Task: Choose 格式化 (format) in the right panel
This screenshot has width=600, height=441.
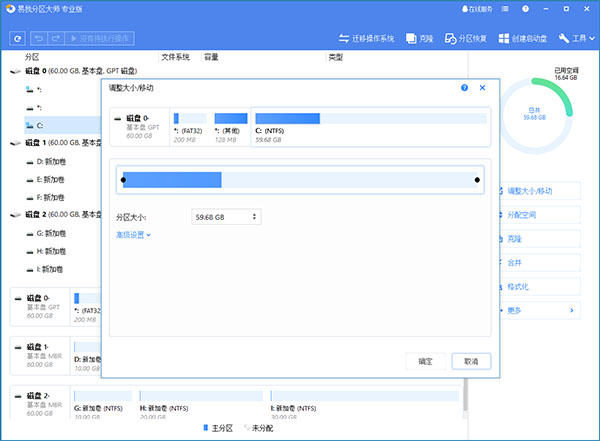Action: tap(520, 286)
